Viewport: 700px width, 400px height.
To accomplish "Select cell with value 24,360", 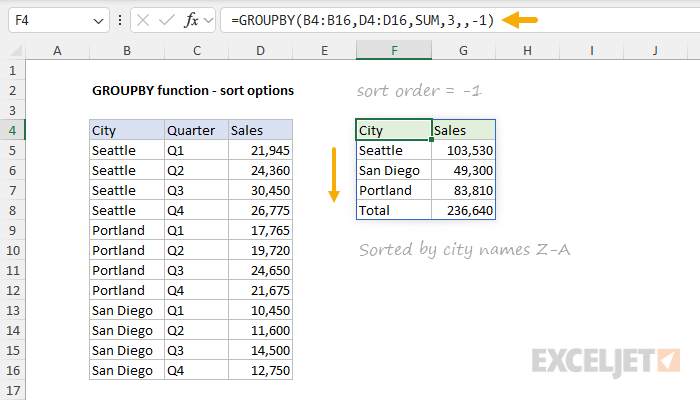I will [x=260, y=171].
